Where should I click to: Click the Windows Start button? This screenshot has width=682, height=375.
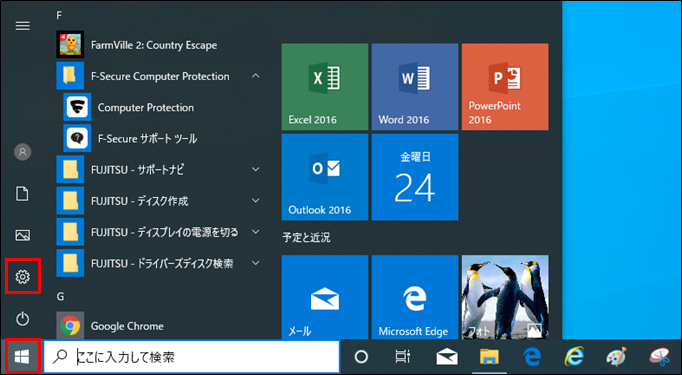pos(22,357)
